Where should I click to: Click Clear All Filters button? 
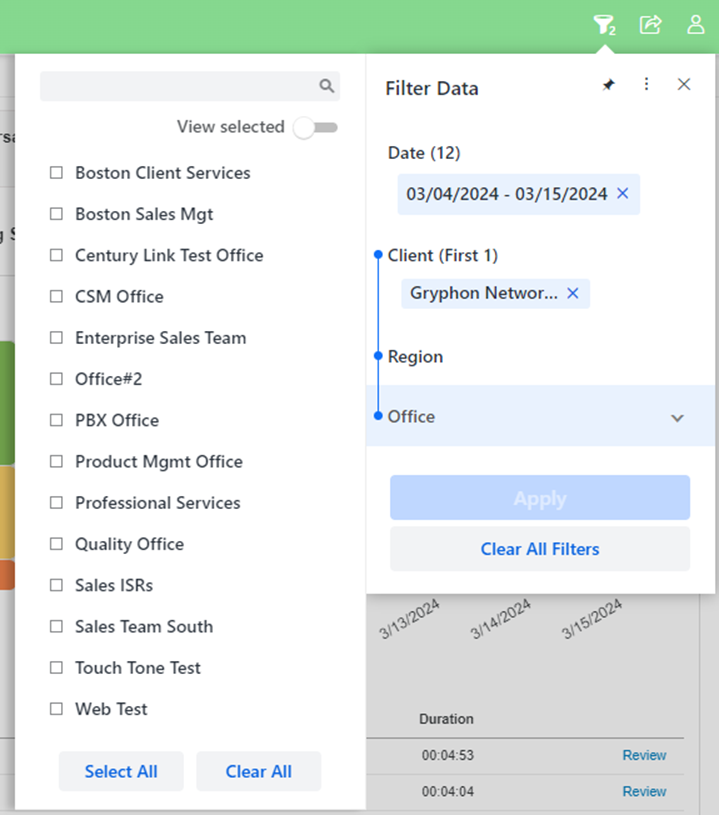[x=540, y=549]
